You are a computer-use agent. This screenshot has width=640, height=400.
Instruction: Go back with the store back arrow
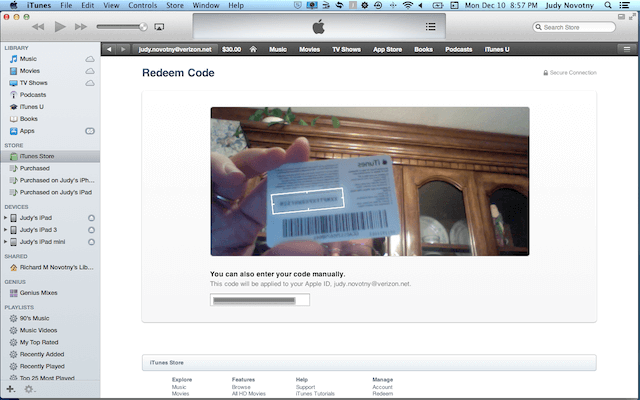pos(109,49)
